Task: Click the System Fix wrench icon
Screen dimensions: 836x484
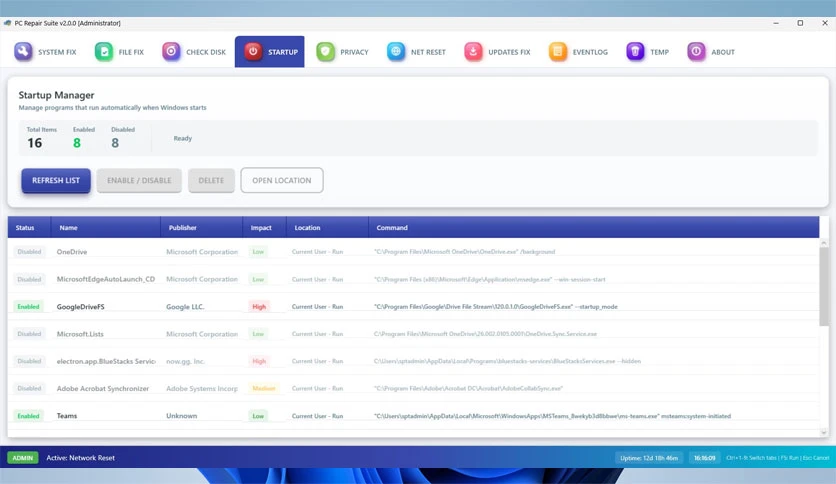Action: click(x=23, y=52)
